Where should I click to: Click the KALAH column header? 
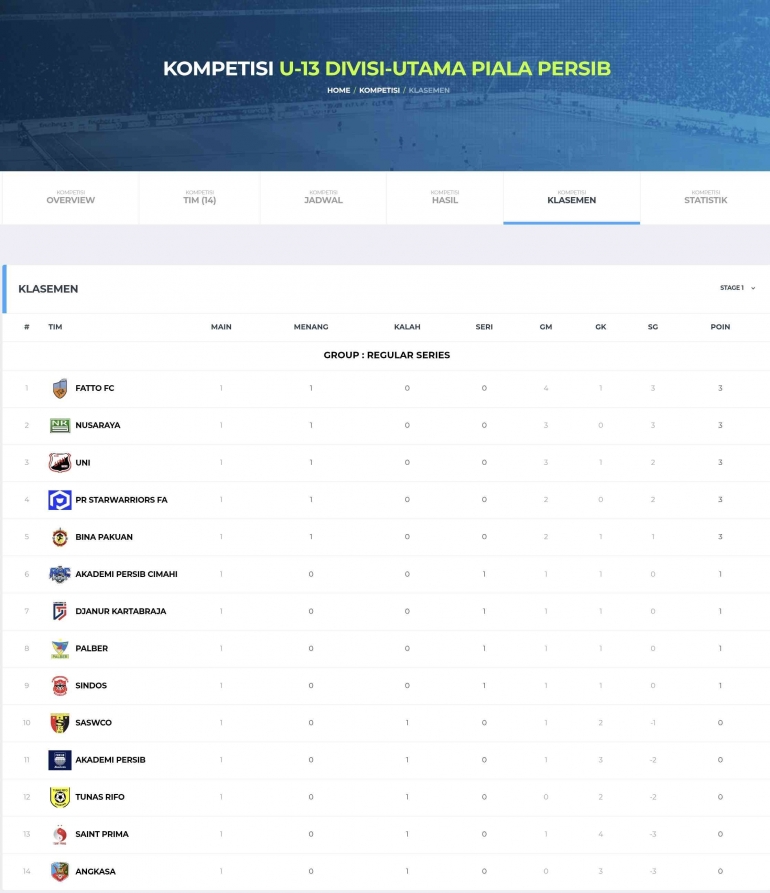(x=407, y=327)
